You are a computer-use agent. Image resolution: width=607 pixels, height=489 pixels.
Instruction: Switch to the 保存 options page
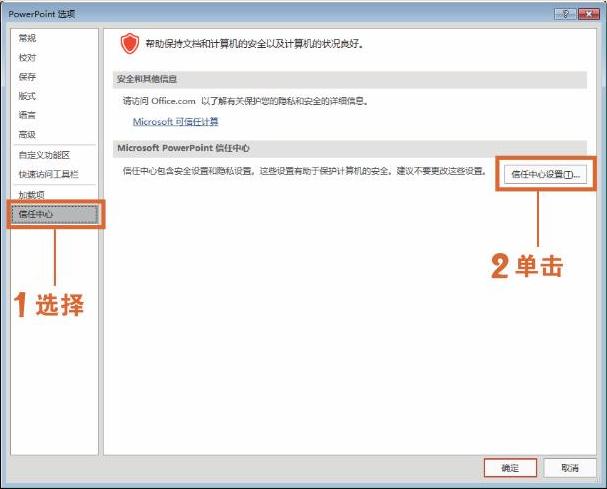tap(27, 77)
